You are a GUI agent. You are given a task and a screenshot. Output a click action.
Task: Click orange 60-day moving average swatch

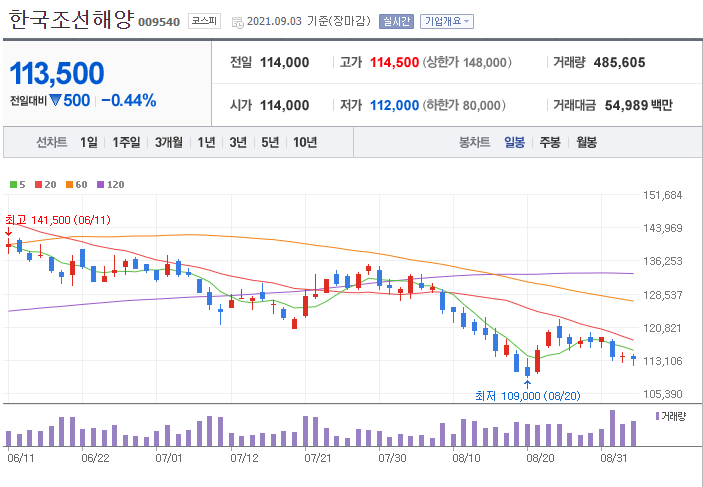tap(69, 184)
